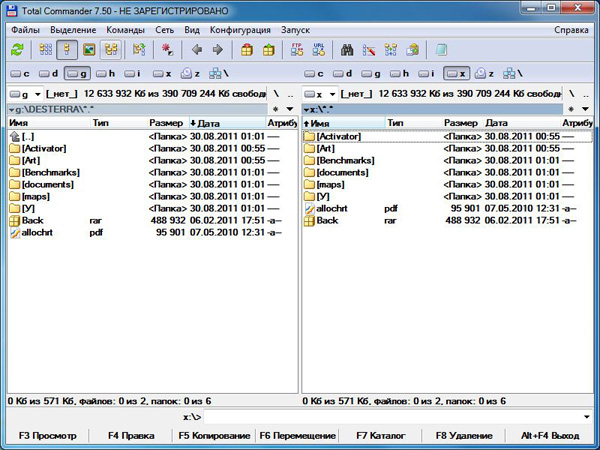Open the Конфигурация menu
This screenshot has width=600, height=450.
pos(240,30)
